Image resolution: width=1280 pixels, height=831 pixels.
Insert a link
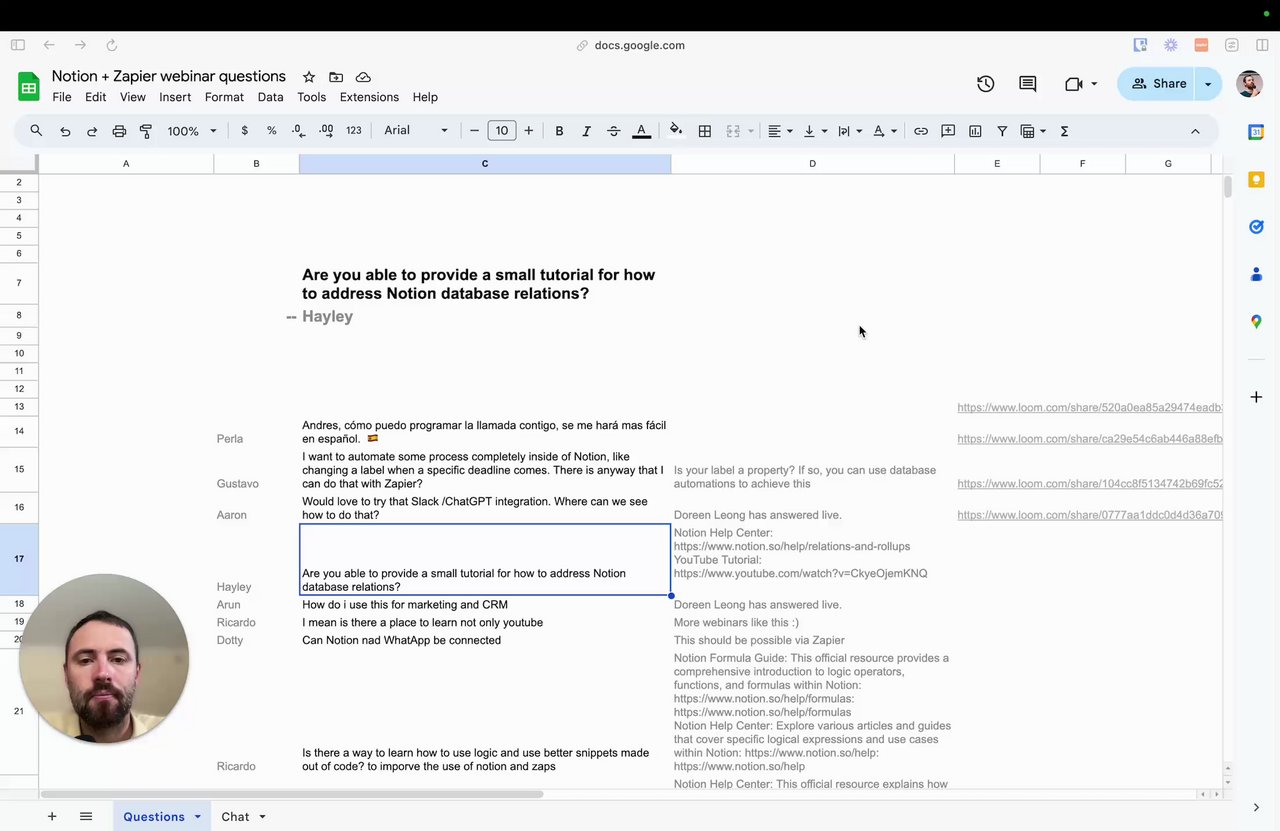tap(921, 131)
